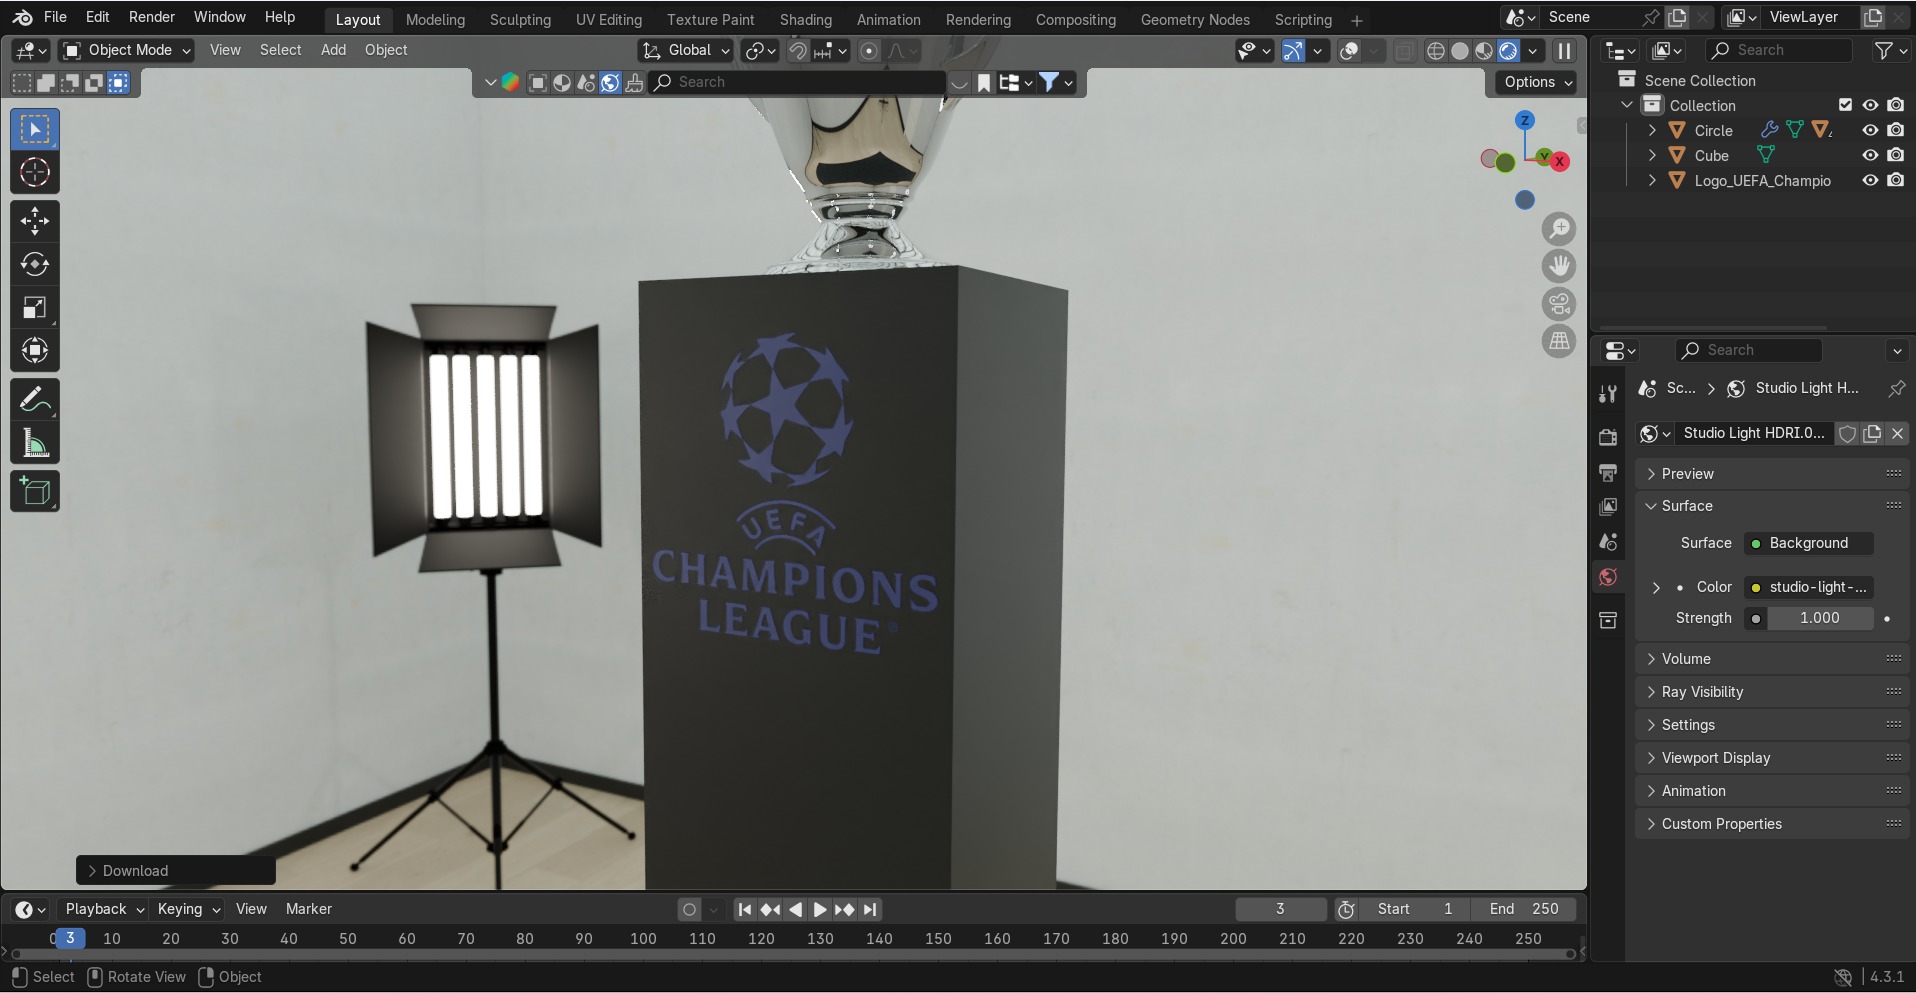The height and width of the screenshot is (993, 1916).
Task: Hide the Circle object in viewport
Action: coord(1870,130)
